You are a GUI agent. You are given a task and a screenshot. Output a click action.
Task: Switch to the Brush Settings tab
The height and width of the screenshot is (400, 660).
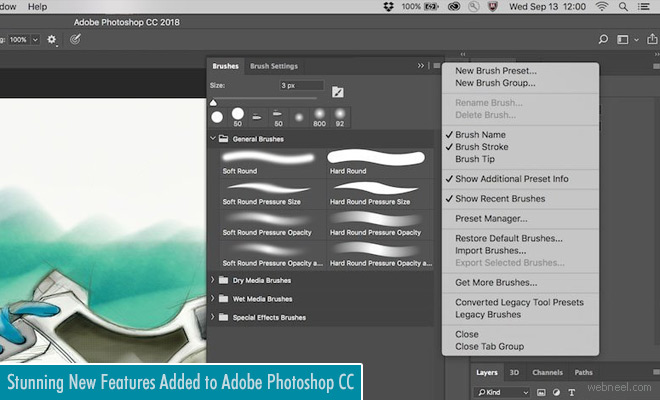274,66
